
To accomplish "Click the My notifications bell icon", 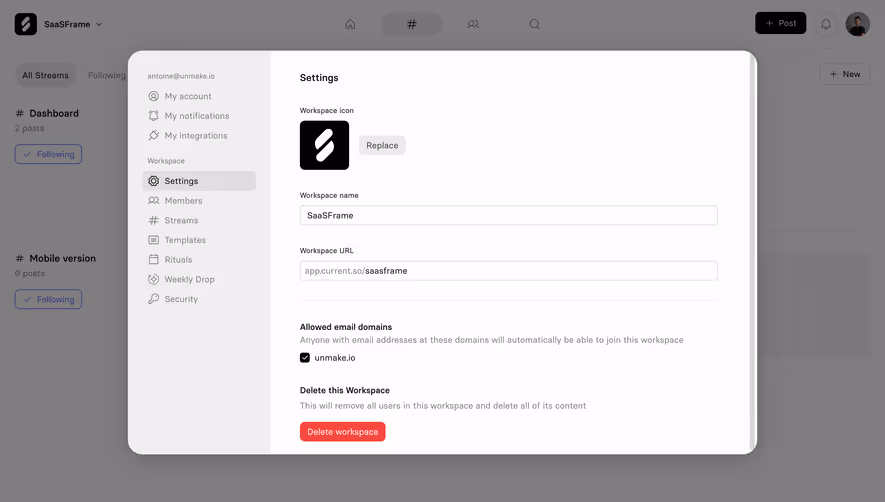I will coord(154,116).
